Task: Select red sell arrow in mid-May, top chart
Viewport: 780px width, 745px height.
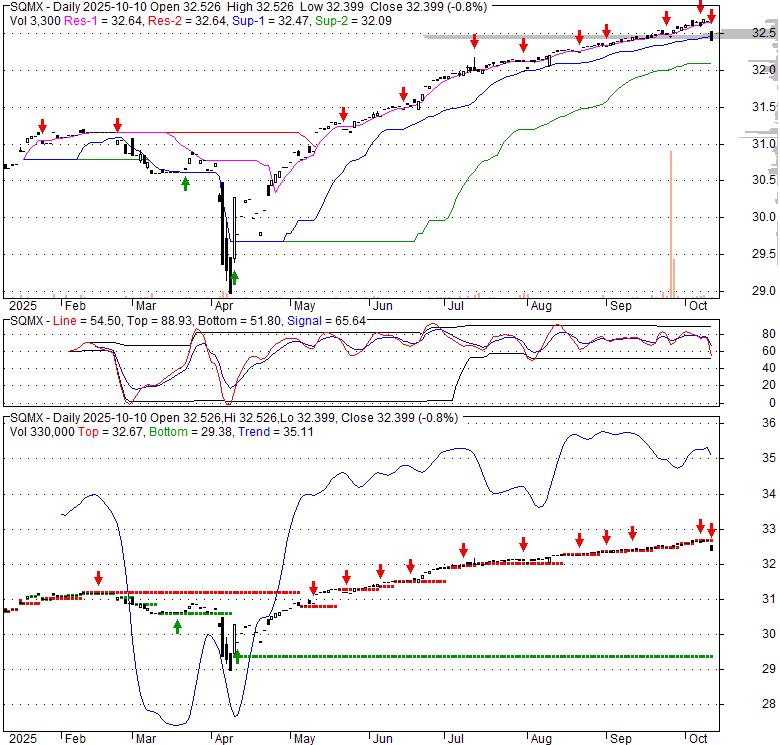Action: (343, 114)
